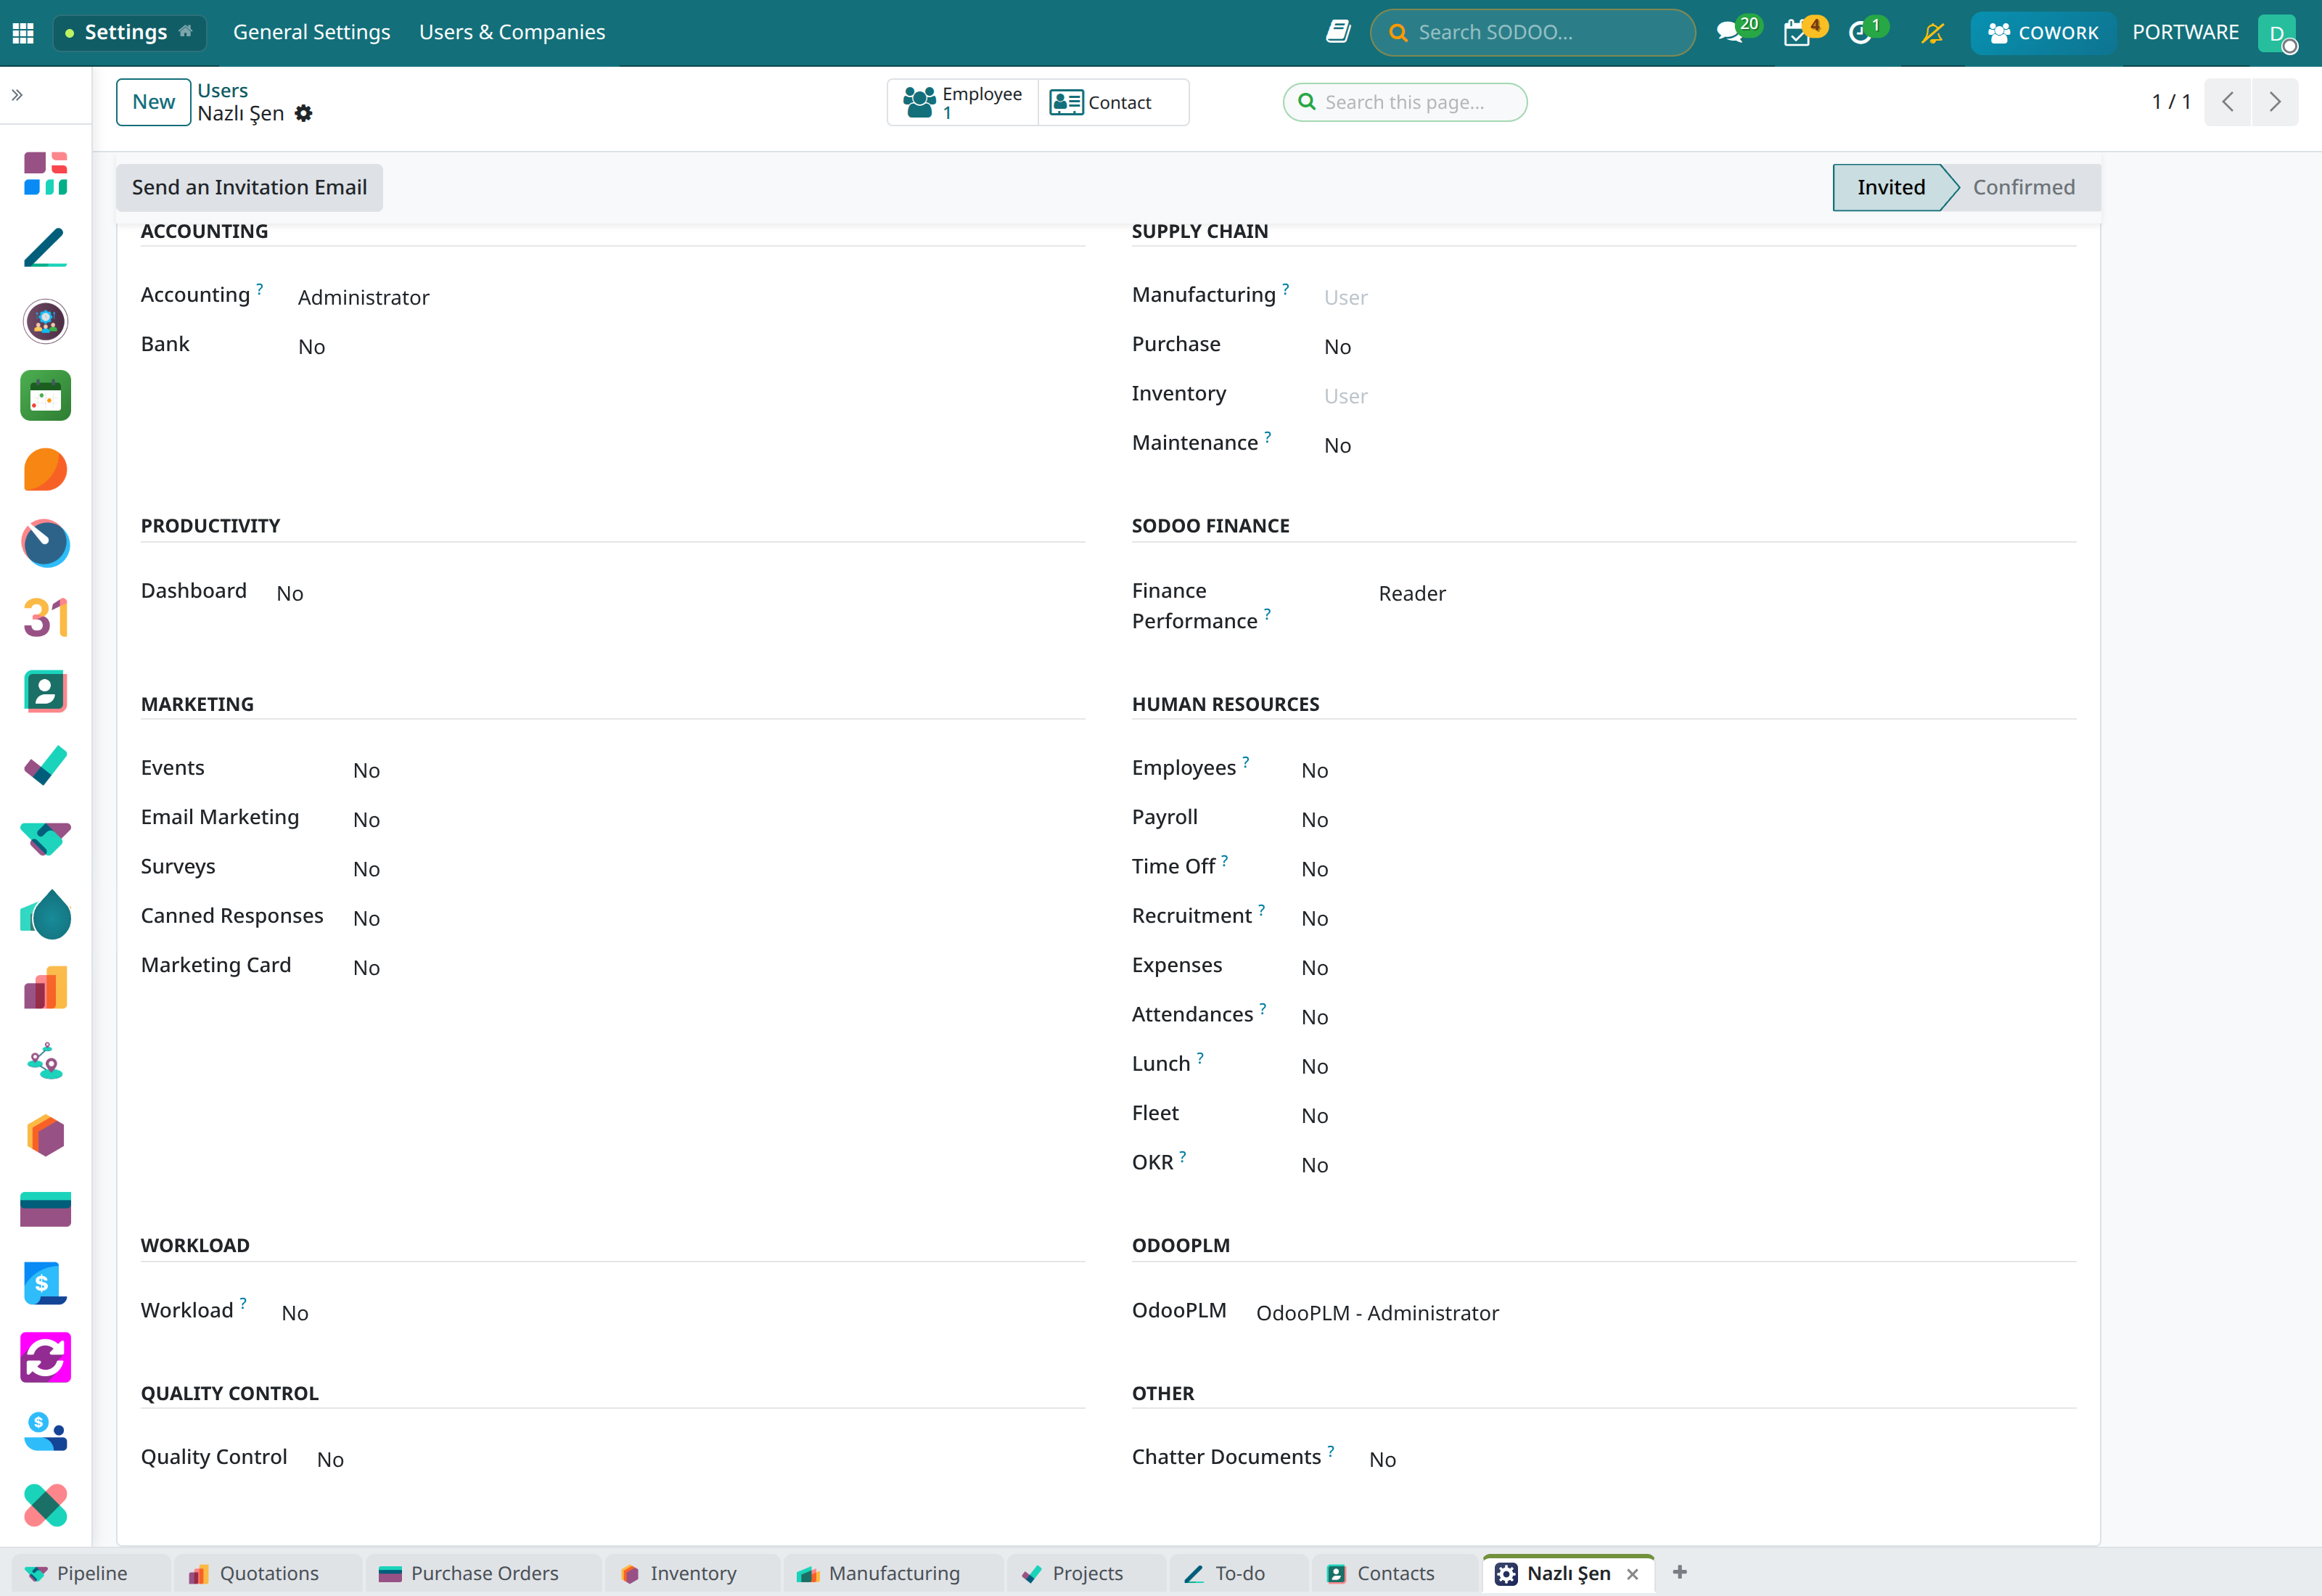2322x1596 pixels.
Task: Click the Search SODOO global search field
Action: coord(1532,32)
